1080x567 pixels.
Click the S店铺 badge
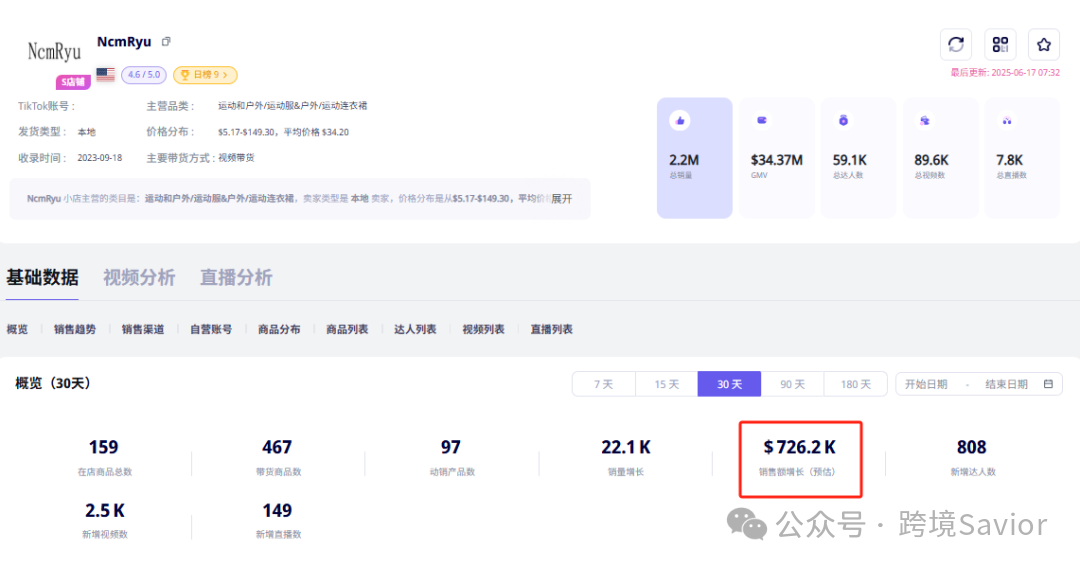coord(72,82)
